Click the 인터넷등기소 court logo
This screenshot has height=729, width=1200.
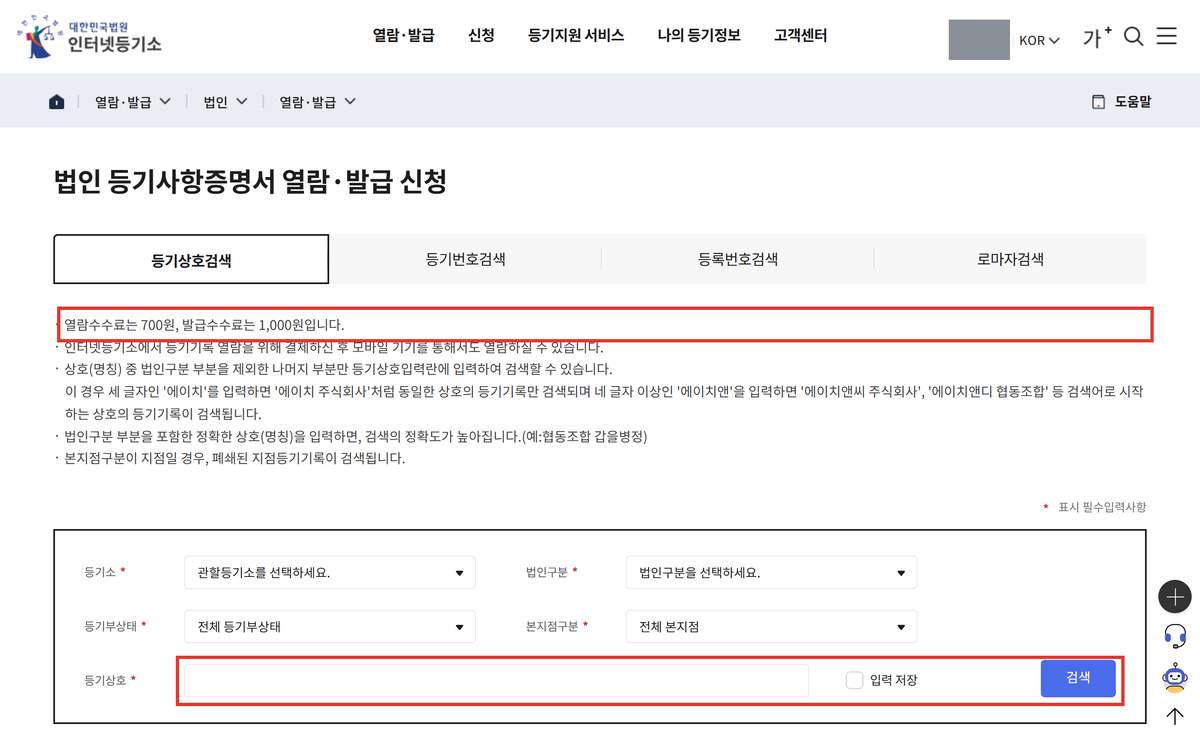88,35
